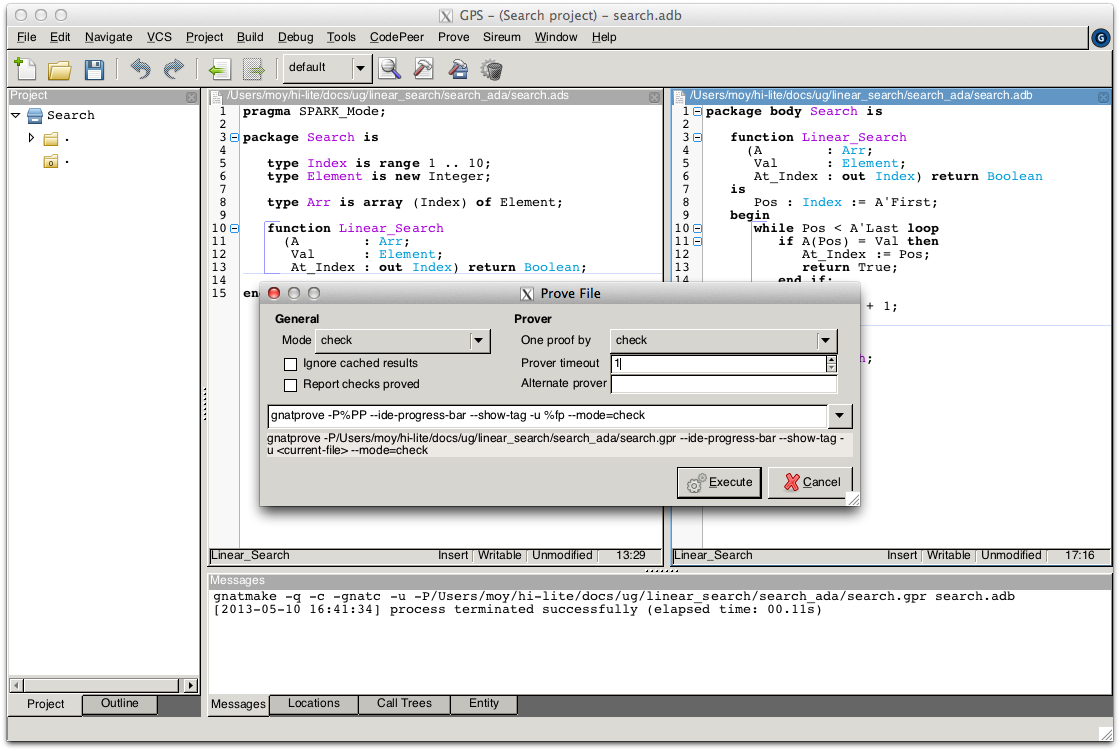
Task: Click Unmodified status in search.adb status bar
Action: [x=1011, y=555]
